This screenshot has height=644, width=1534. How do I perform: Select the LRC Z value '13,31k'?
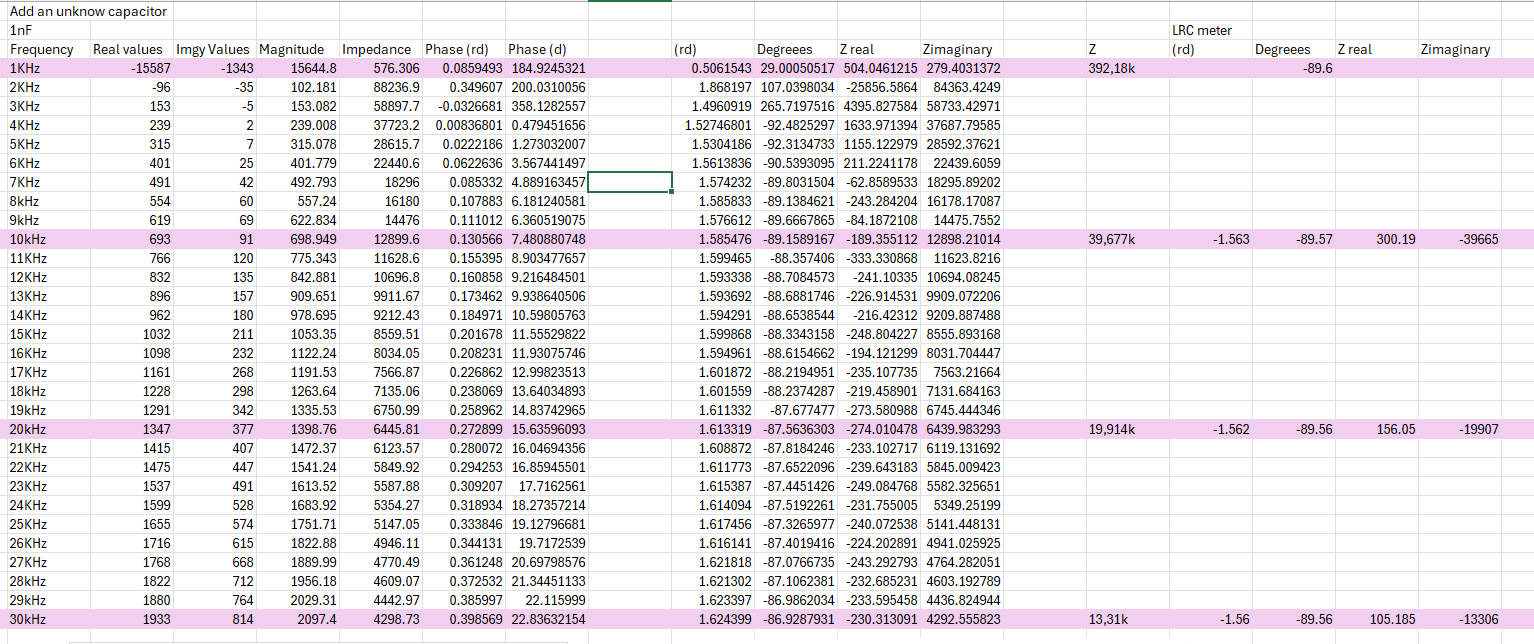[1108, 619]
